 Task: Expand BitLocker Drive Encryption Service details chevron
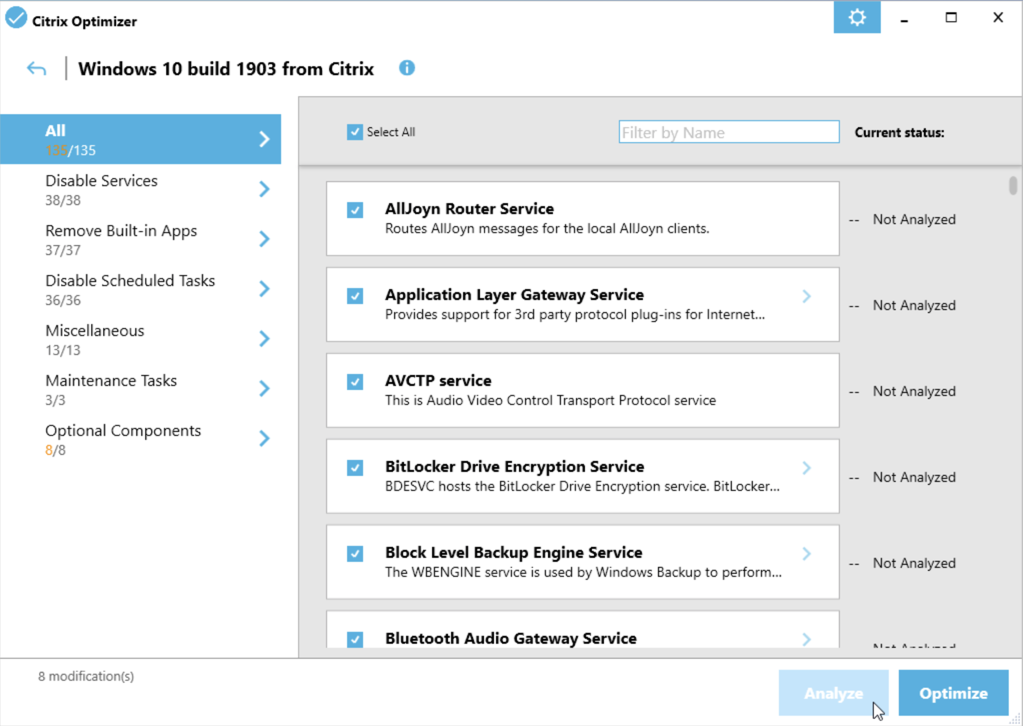pyautogui.click(x=807, y=468)
